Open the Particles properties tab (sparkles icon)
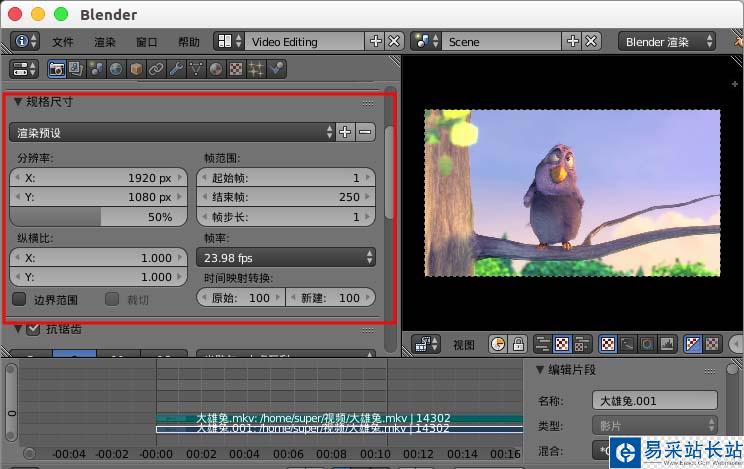The width and height of the screenshot is (744, 469). [x=256, y=69]
